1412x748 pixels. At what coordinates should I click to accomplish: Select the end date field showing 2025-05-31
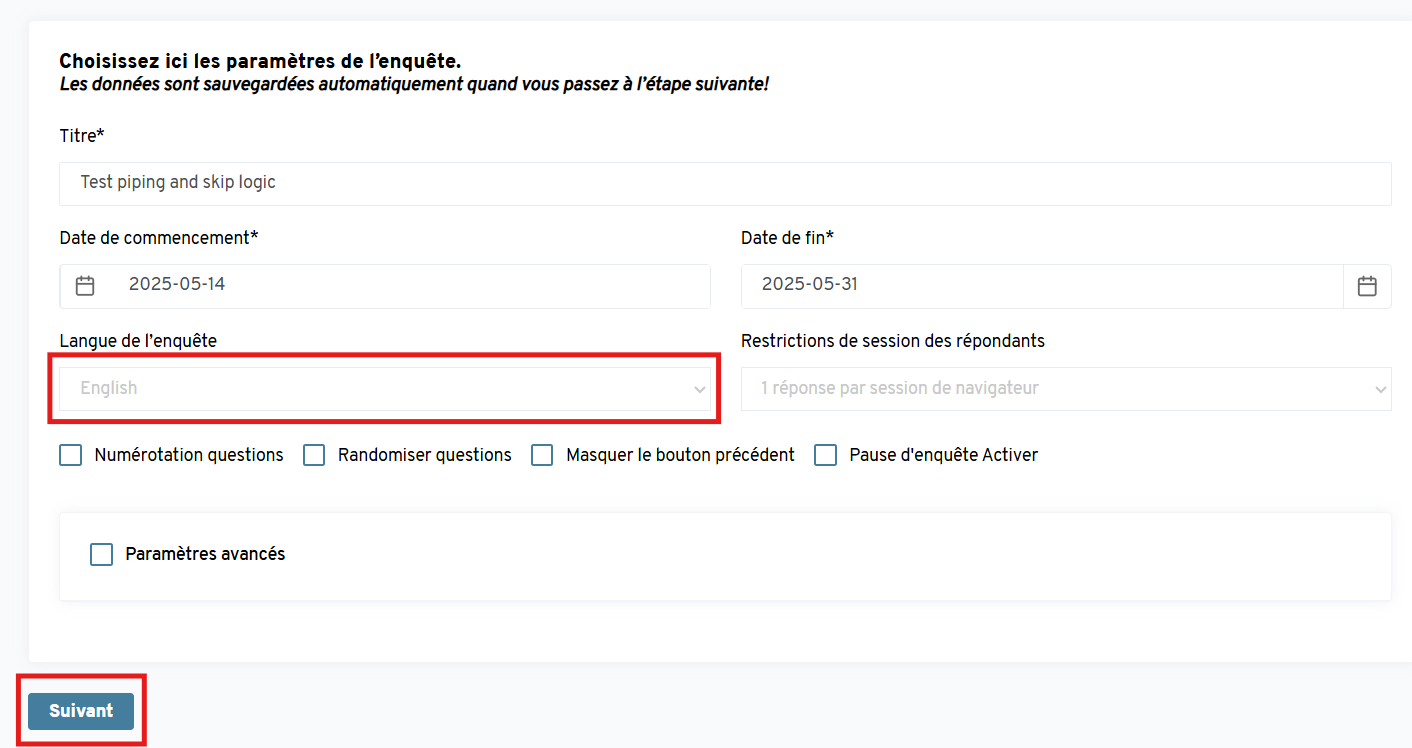tap(1042, 286)
